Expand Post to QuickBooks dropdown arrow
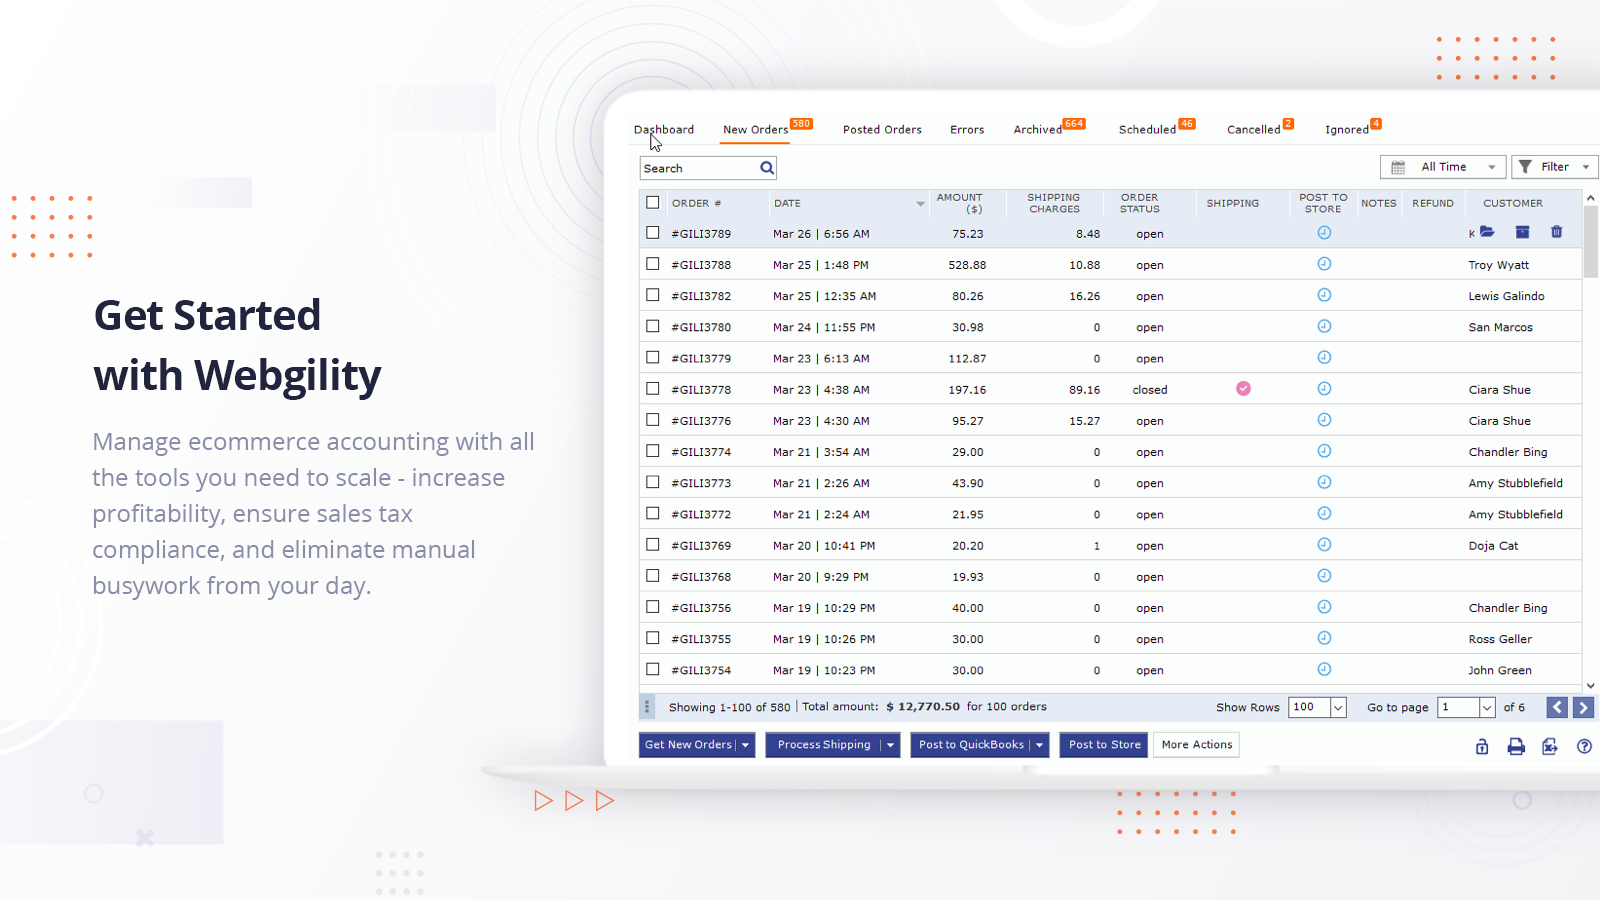 (1040, 745)
